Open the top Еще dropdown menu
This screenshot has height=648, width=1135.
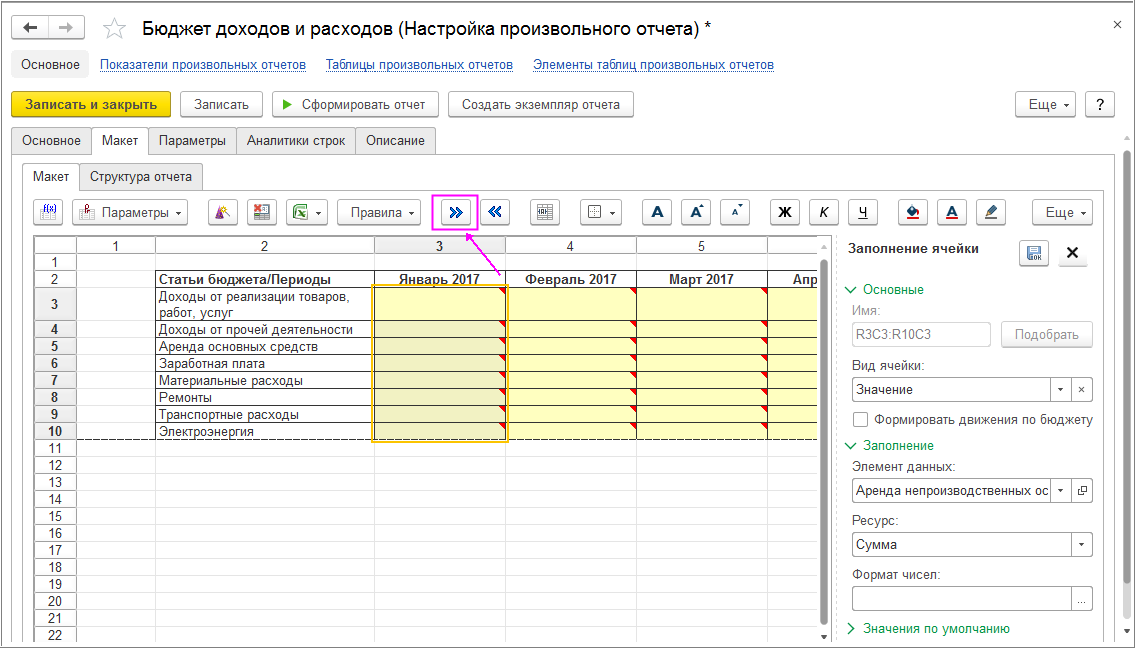coord(1046,104)
